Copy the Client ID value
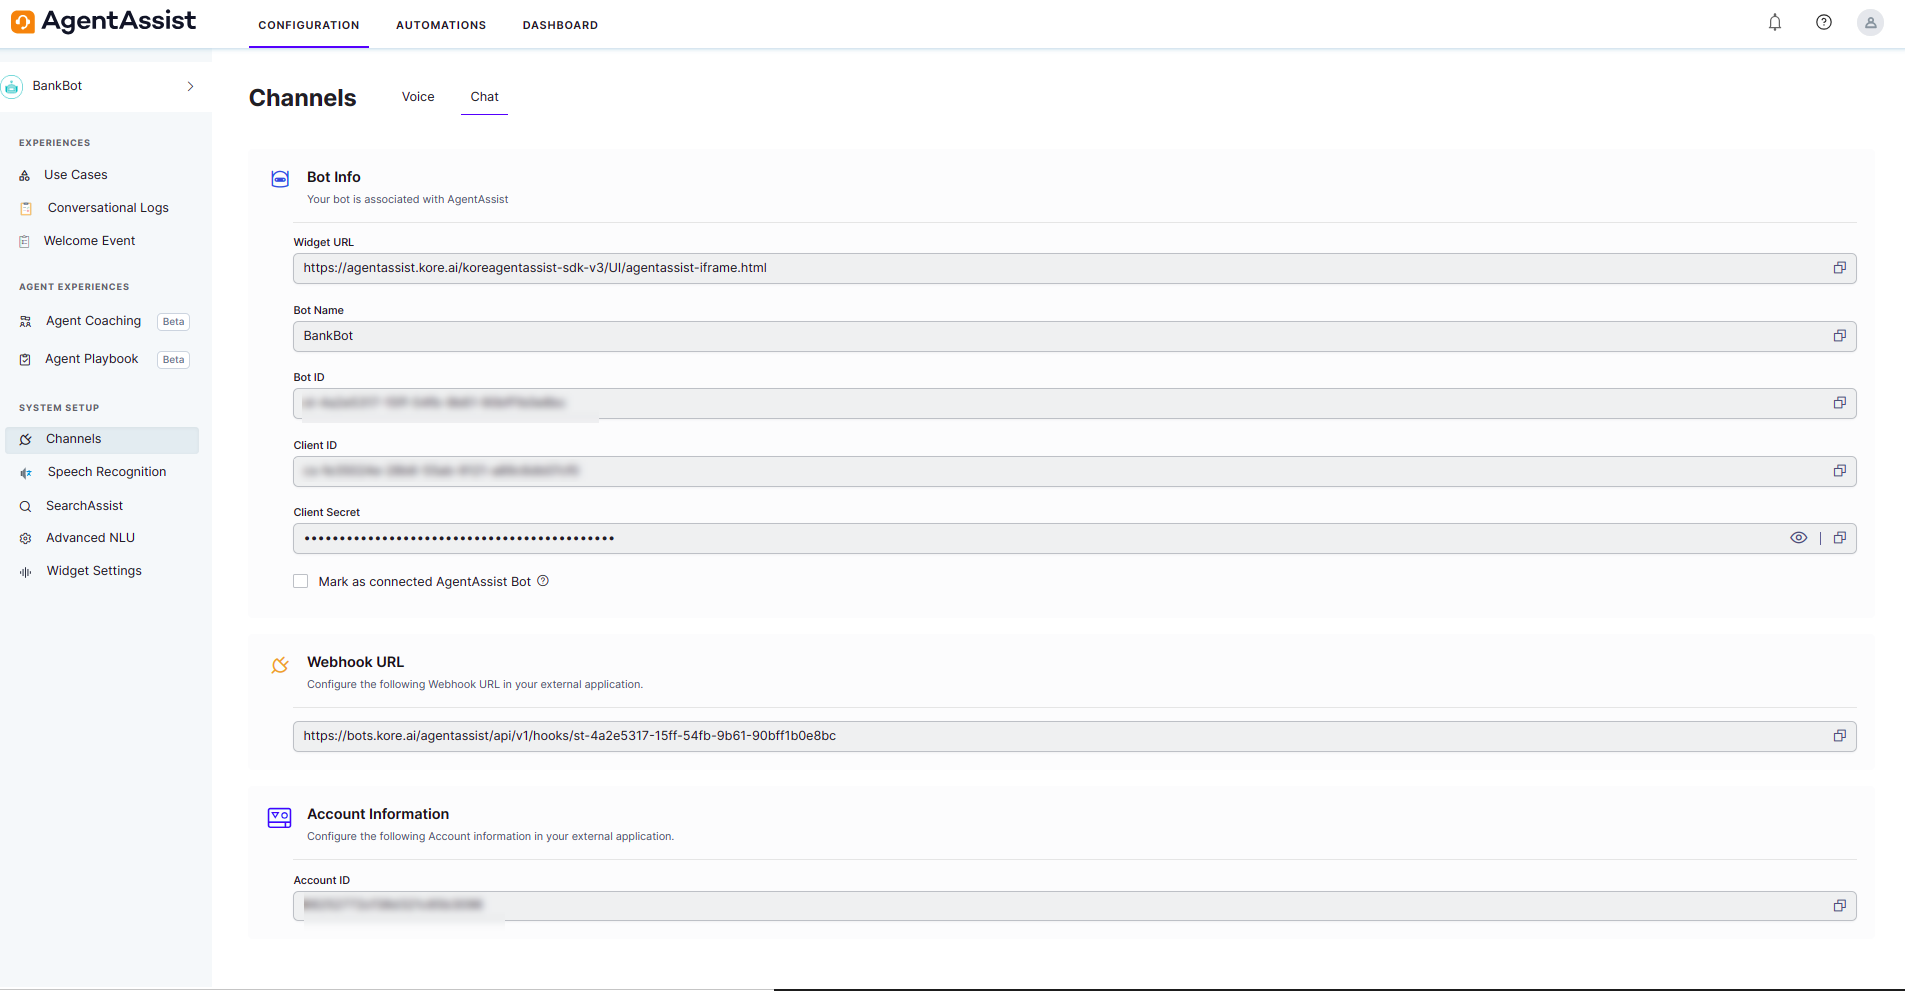1905x991 pixels. point(1839,471)
